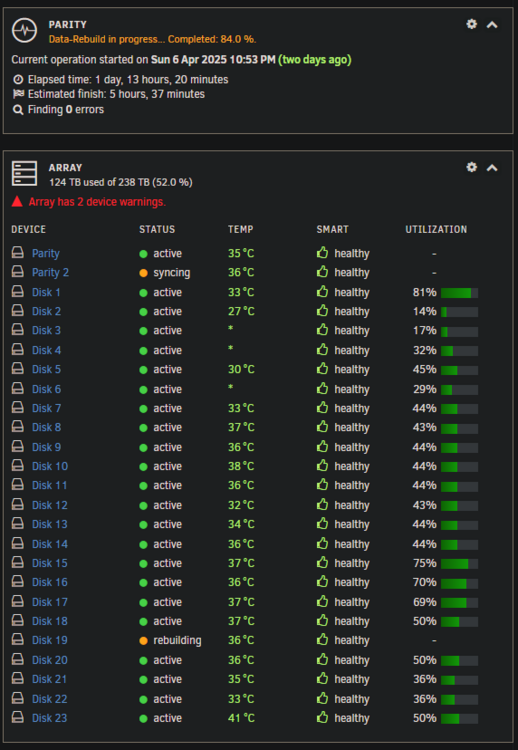Screen dimensions: 518x750
Task: Open the Disk 4 link
Action: pos(46,350)
